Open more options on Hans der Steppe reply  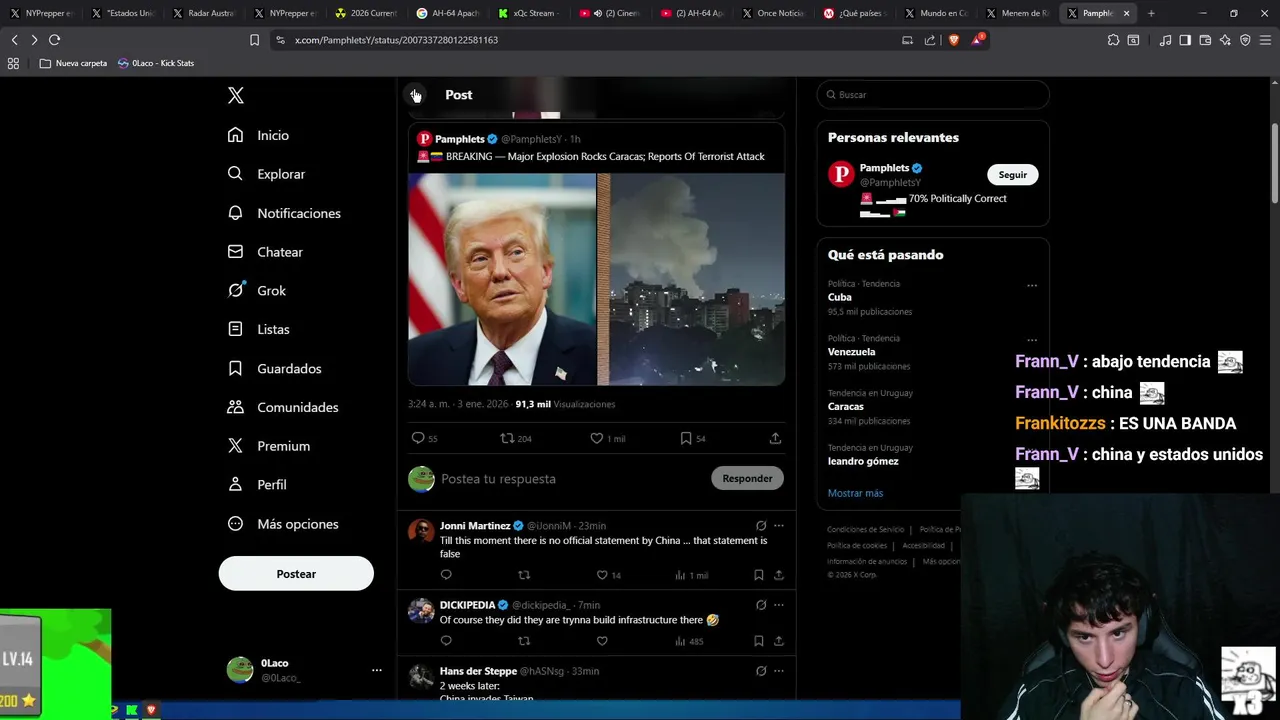pos(779,671)
